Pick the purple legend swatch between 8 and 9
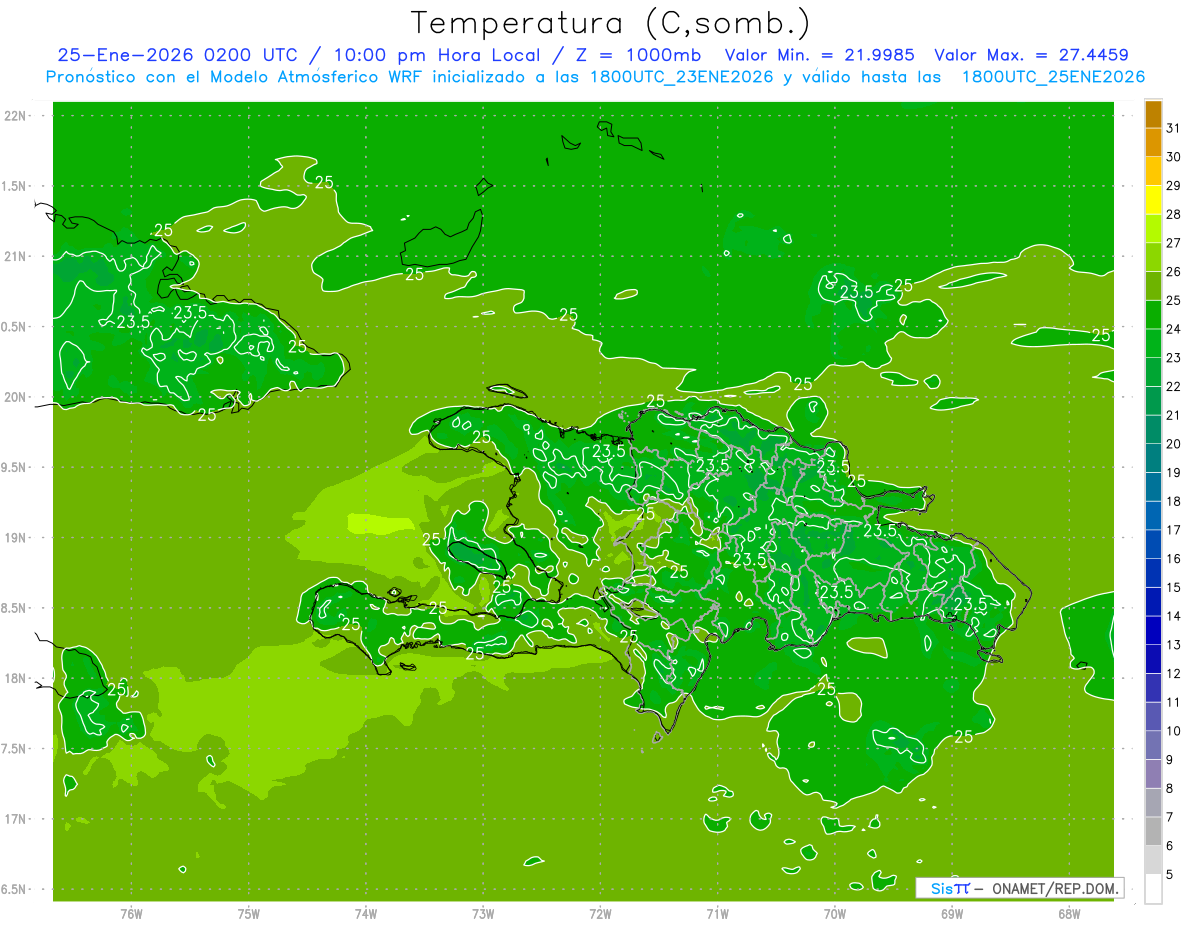1200x927 pixels. pyautogui.click(x=1154, y=775)
